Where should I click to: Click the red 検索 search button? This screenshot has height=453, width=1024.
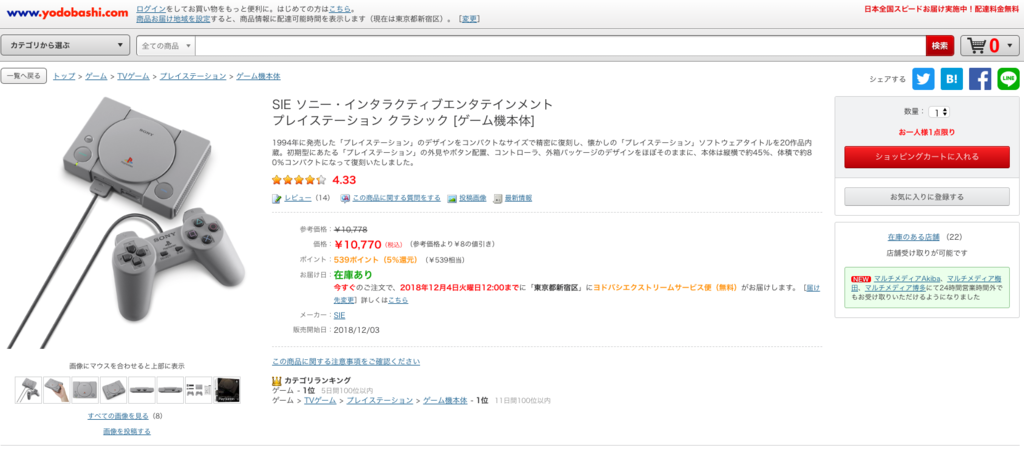click(x=940, y=46)
